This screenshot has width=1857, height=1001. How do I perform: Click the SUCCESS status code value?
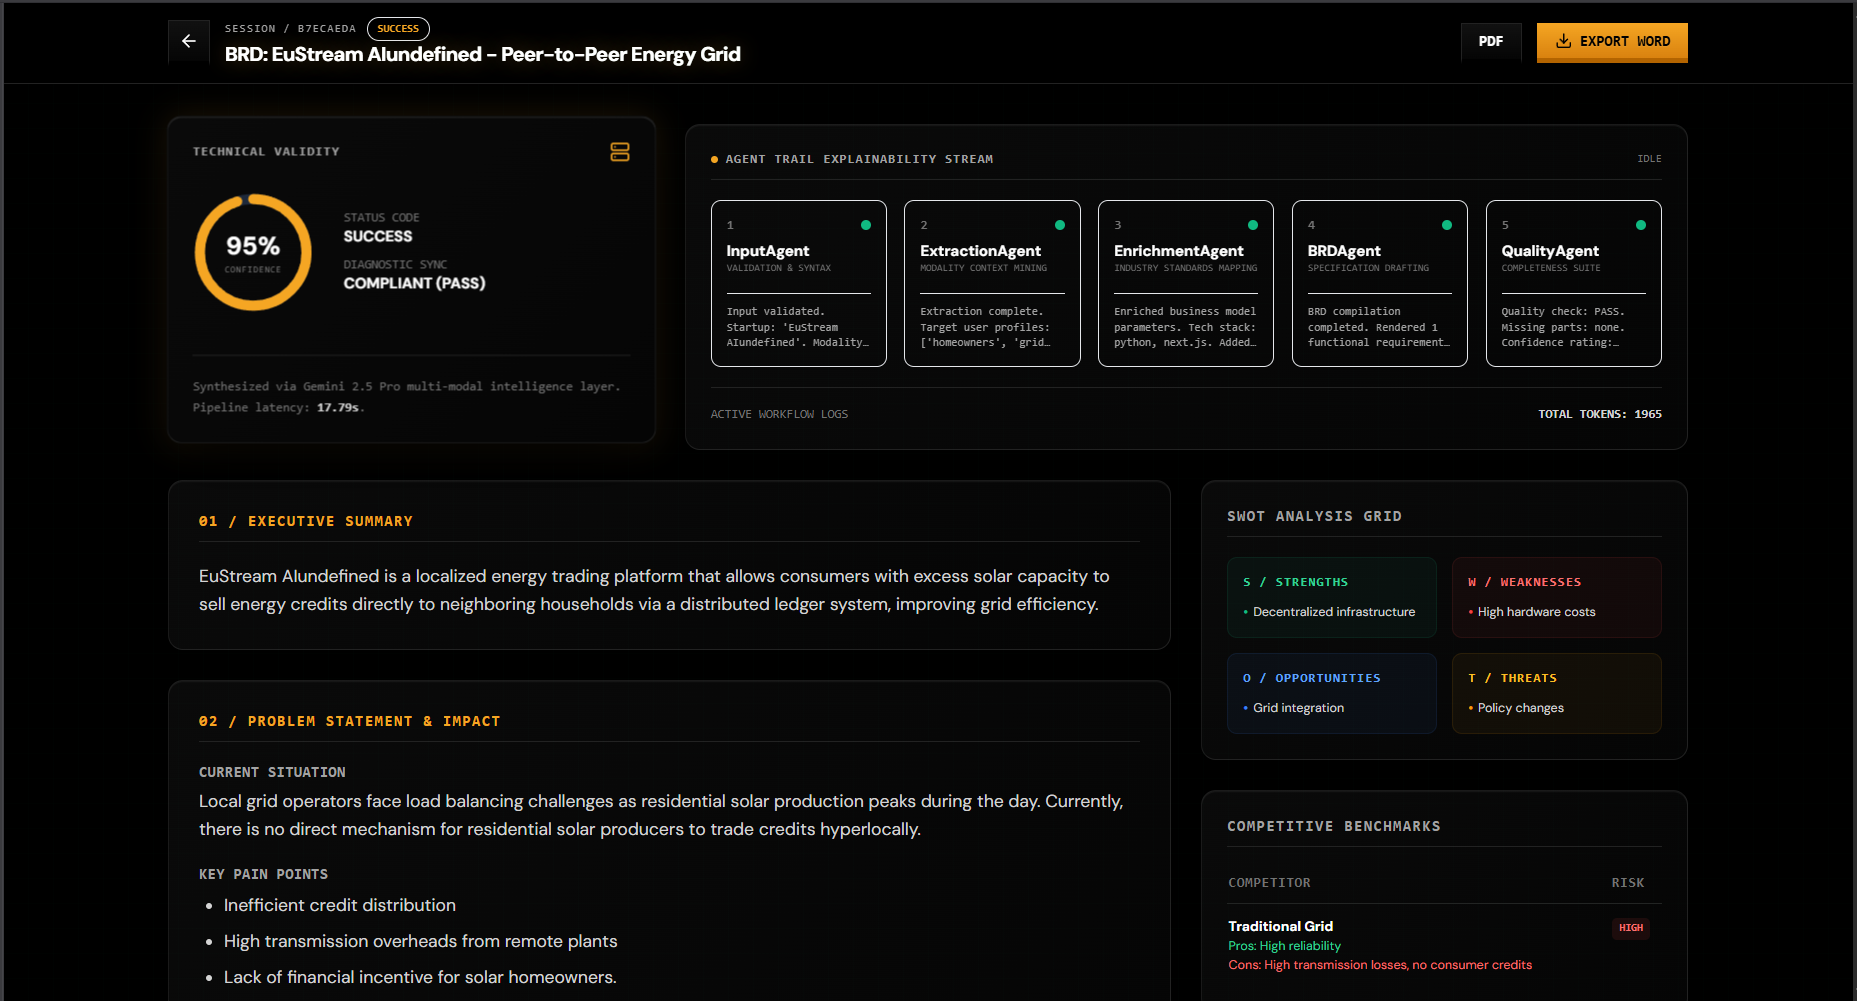coord(378,236)
